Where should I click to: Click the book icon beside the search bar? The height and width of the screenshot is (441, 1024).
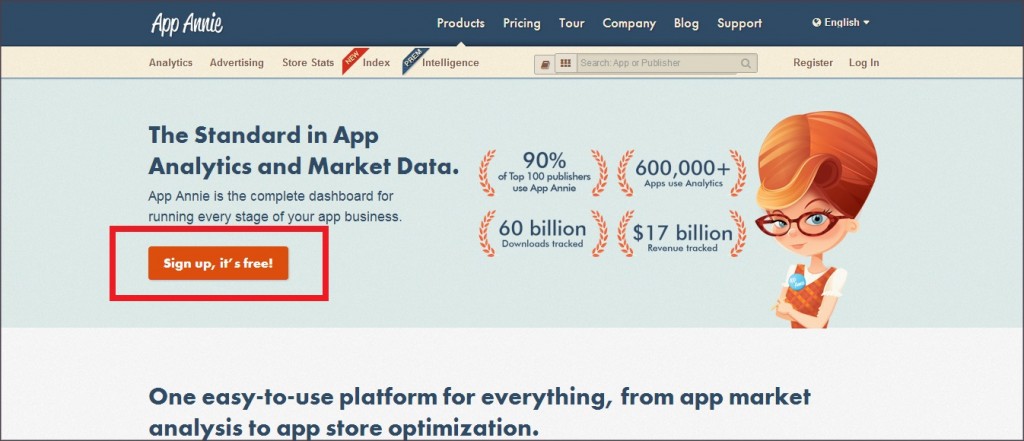coord(545,63)
